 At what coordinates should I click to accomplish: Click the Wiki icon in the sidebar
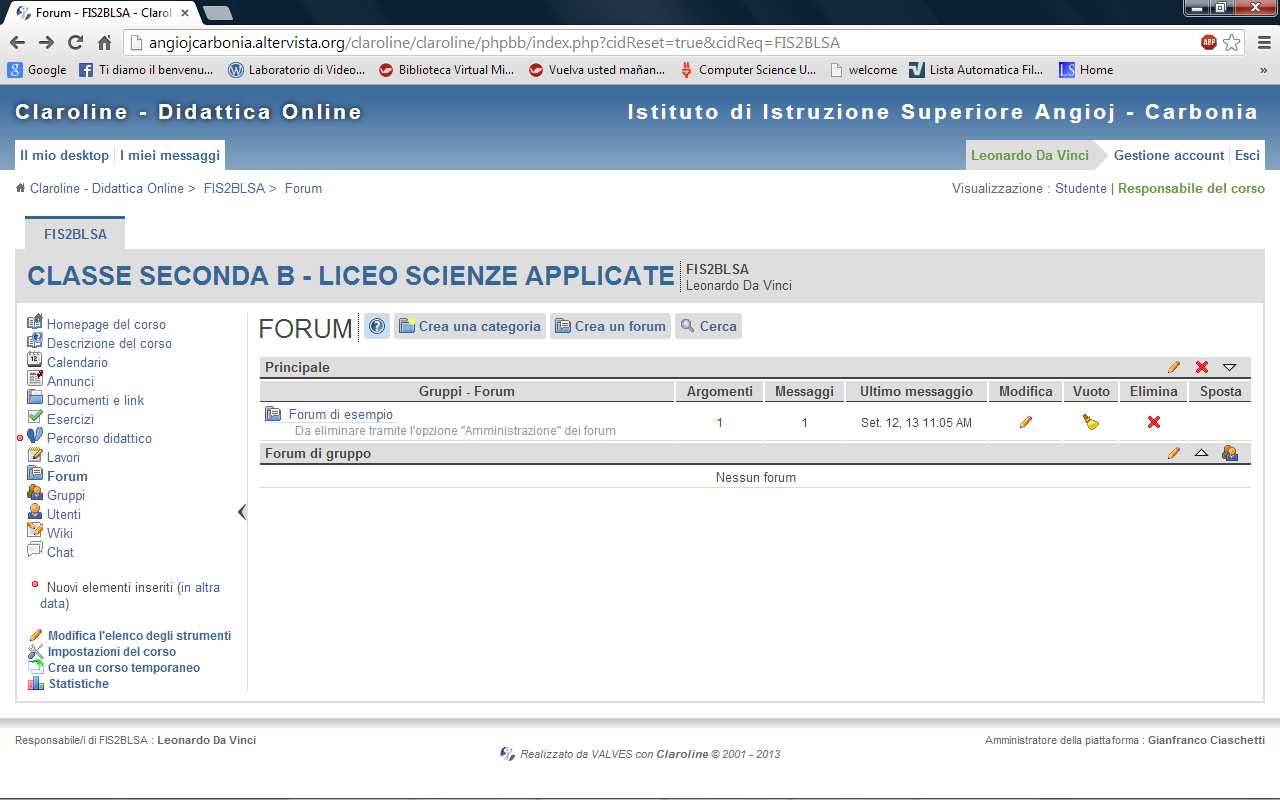[x=35, y=531]
